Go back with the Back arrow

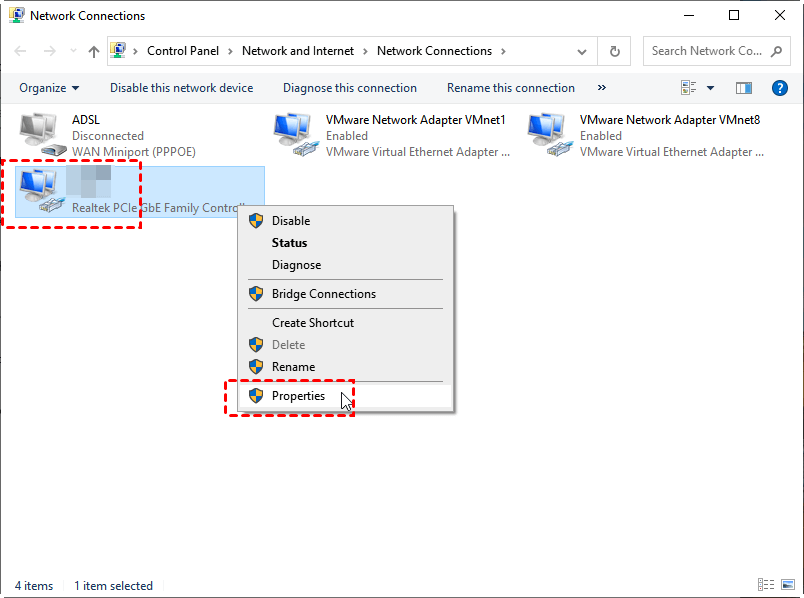[x=21, y=51]
